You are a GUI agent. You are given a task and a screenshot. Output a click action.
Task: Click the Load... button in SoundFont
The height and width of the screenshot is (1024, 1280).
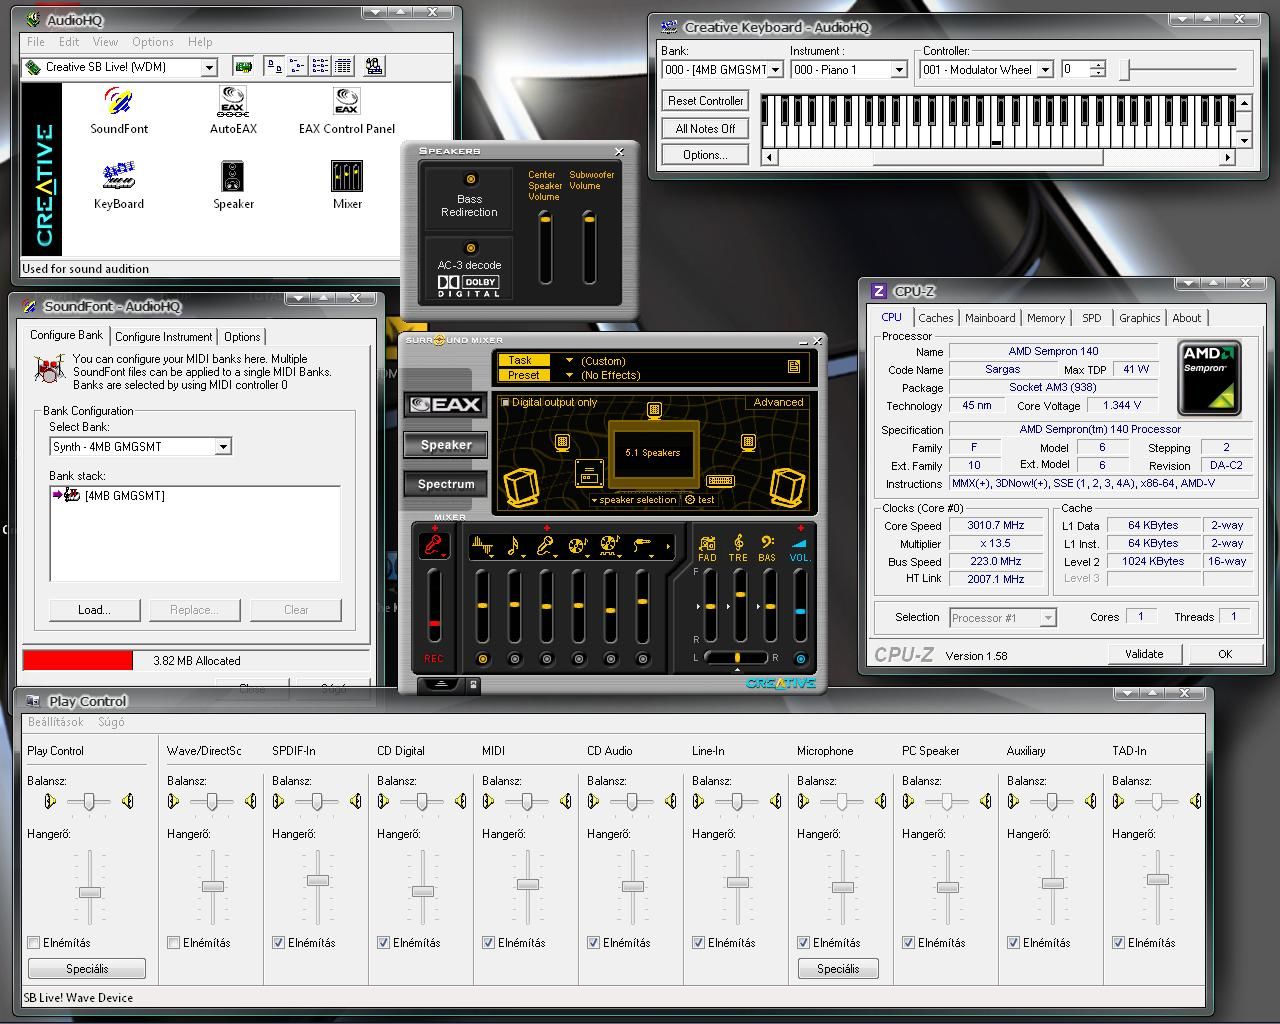click(x=94, y=610)
